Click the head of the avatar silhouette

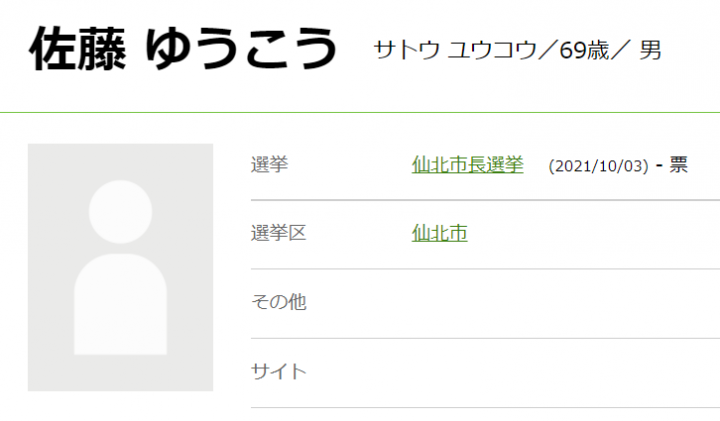coord(120,214)
